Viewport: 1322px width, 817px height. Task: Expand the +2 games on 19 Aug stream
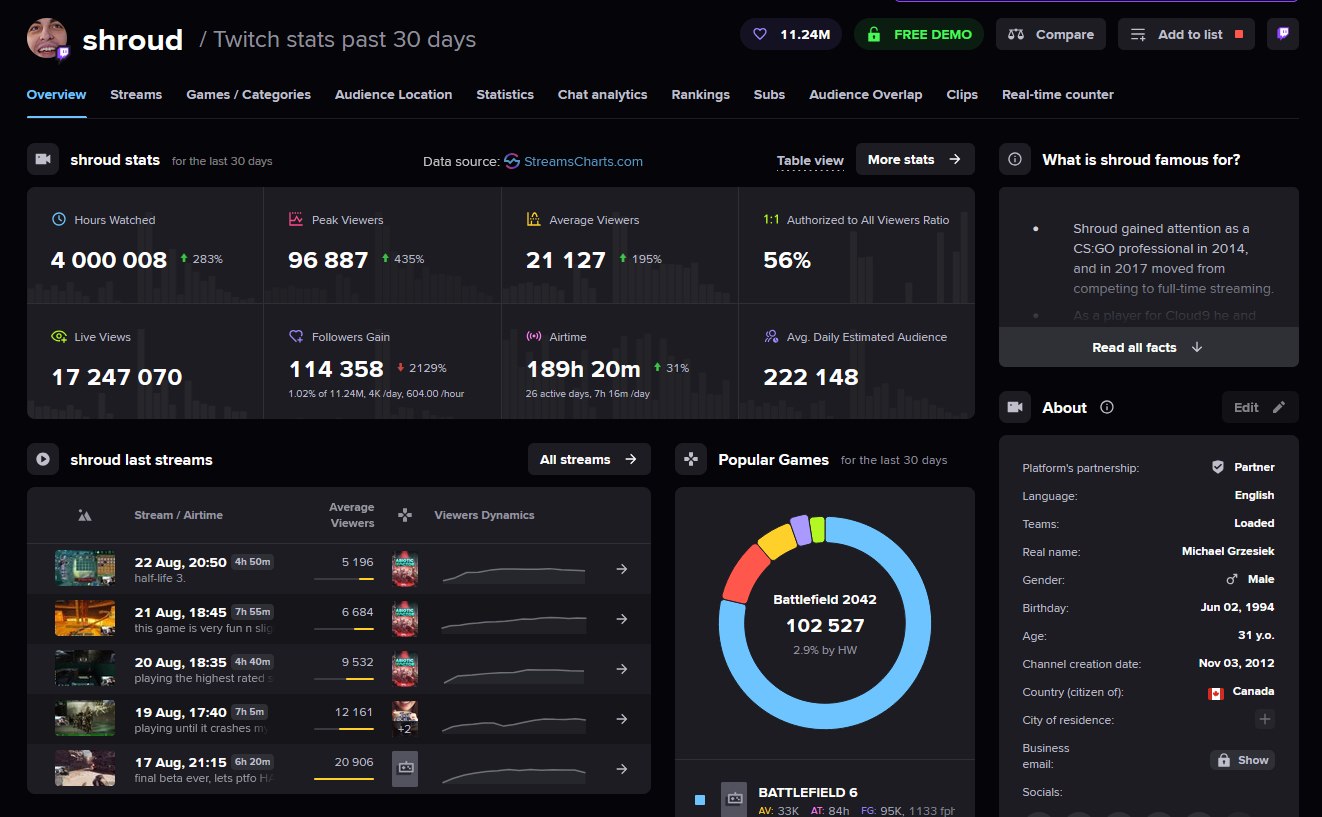tap(405, 729)
